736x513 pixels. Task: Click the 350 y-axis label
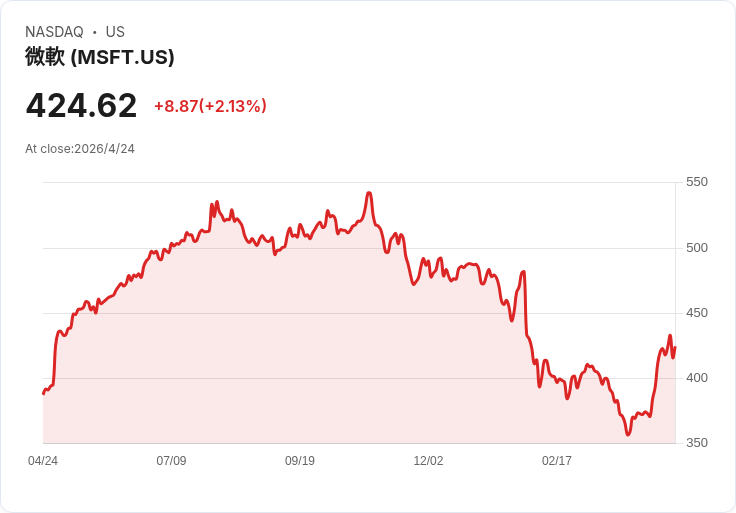point(697,443)
